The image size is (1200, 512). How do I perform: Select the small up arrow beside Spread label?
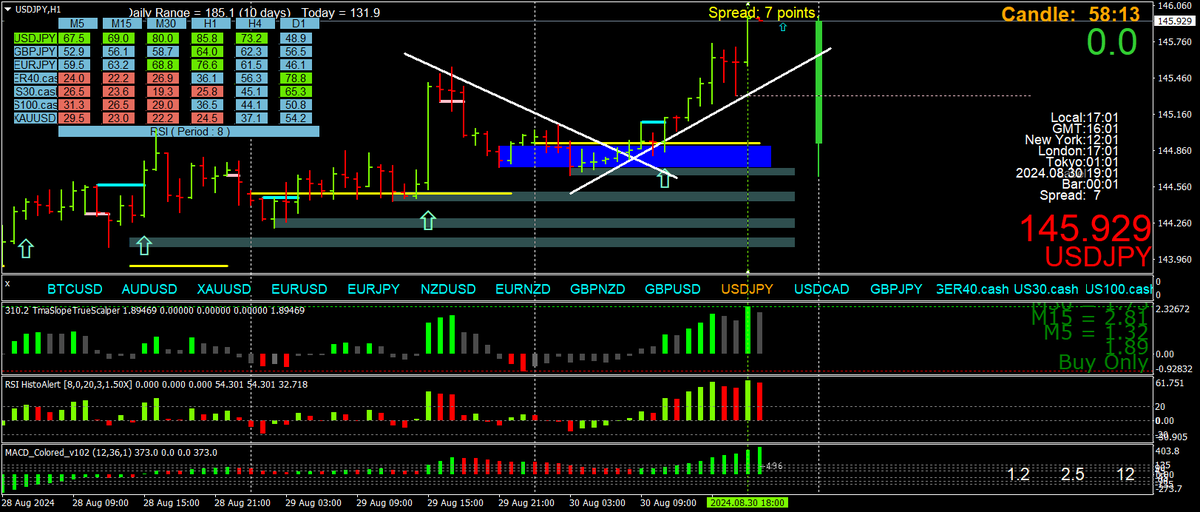click(782, 27)
